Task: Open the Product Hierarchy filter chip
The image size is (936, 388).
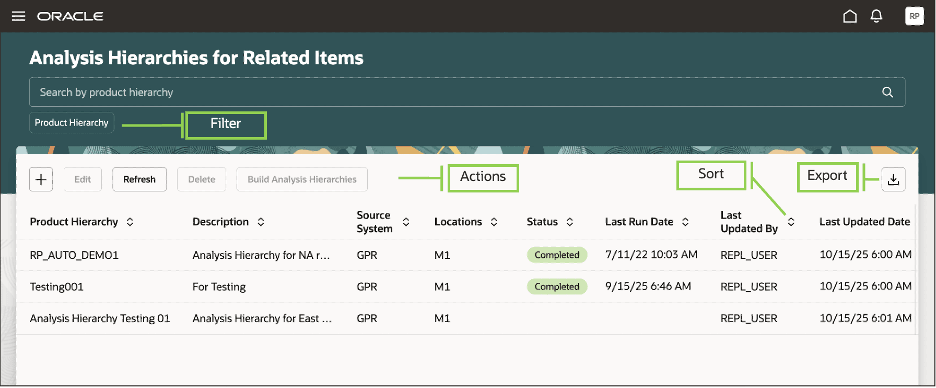Action: click(x=72, y=123)
